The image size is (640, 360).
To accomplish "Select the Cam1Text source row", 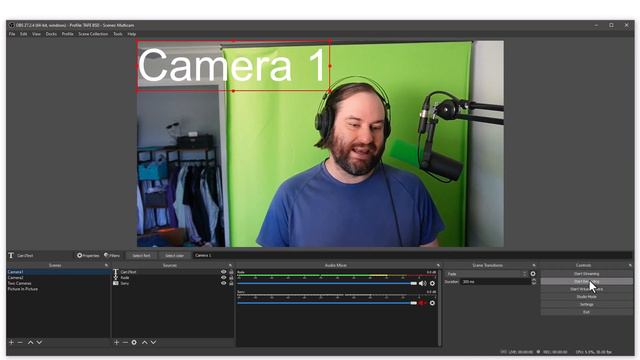I will pyautogui.click(x=173, y=272).
